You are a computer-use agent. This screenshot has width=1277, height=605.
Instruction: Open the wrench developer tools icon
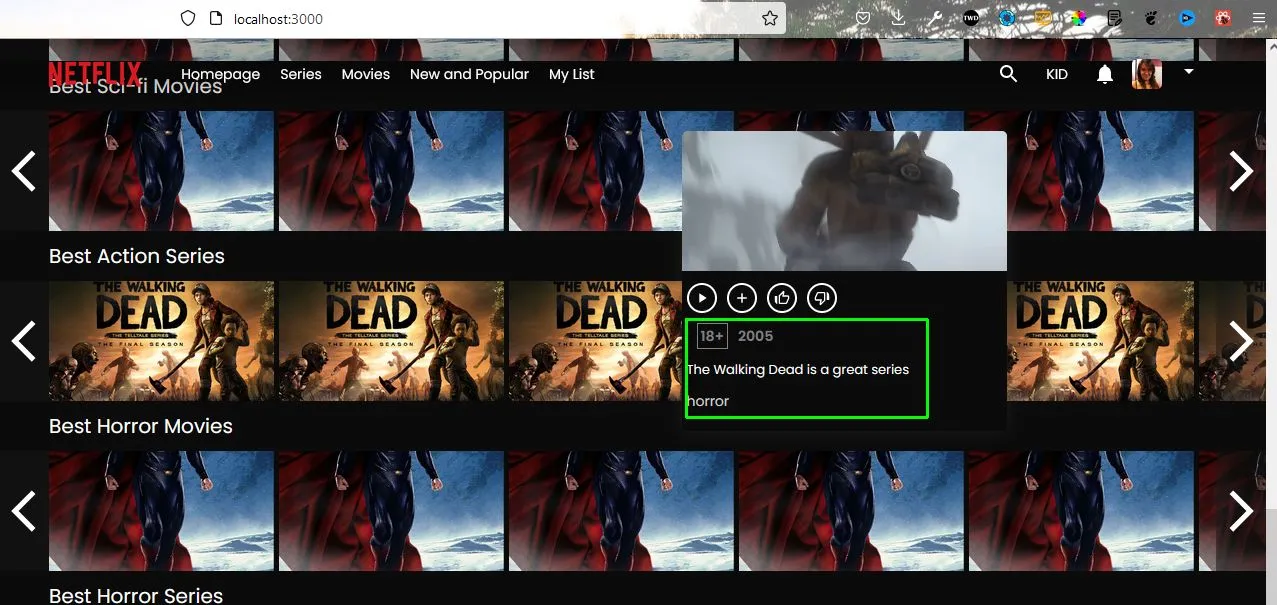coord(935,18)
